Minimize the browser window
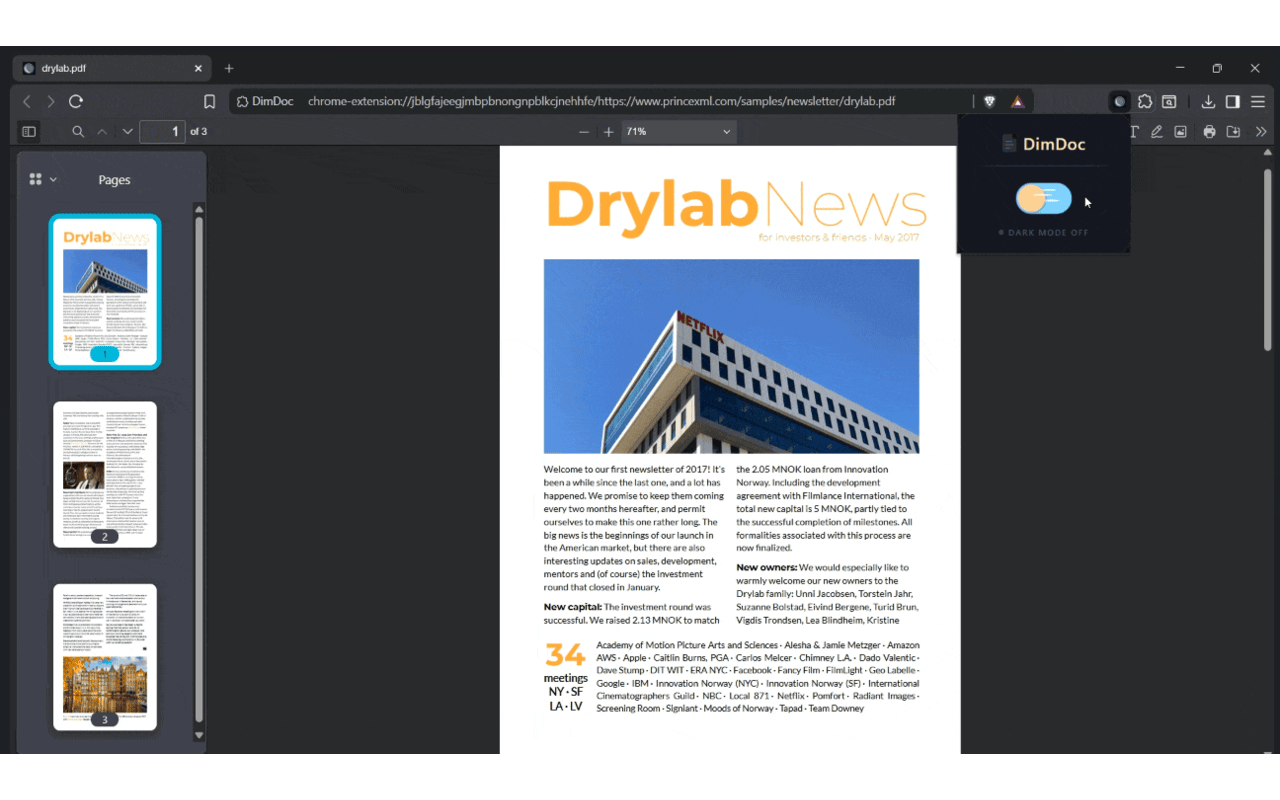The image size is (1280, 800). tap(1181, 68)
